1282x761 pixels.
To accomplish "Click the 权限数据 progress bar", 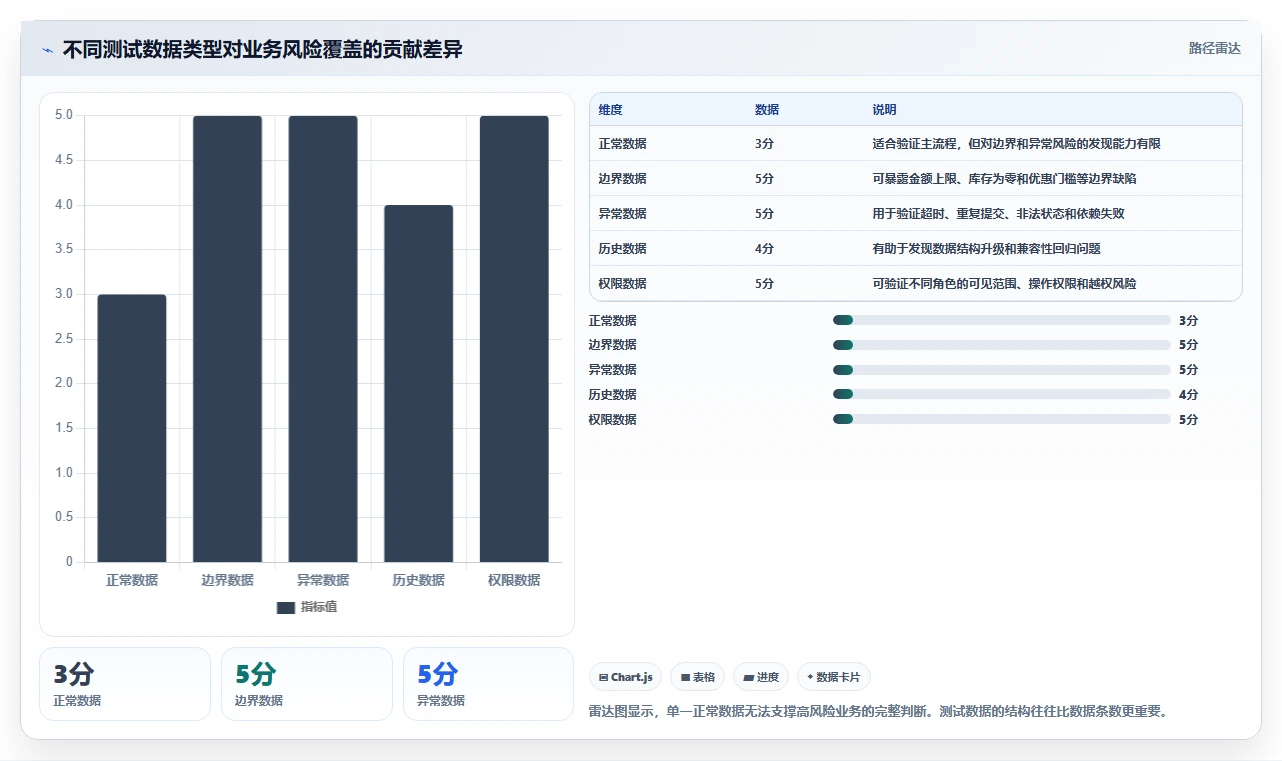I will pos(1001,420).
